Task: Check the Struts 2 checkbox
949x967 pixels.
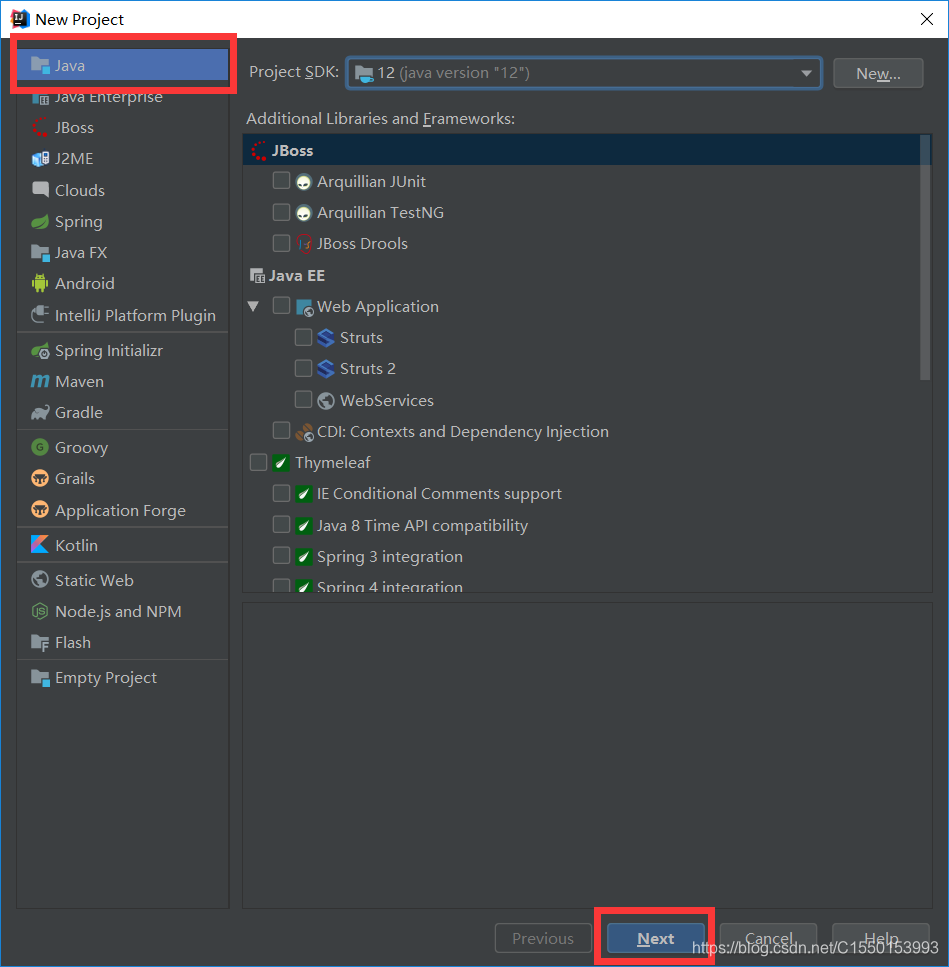Action: pyautogui.click(x=303, y=368)
